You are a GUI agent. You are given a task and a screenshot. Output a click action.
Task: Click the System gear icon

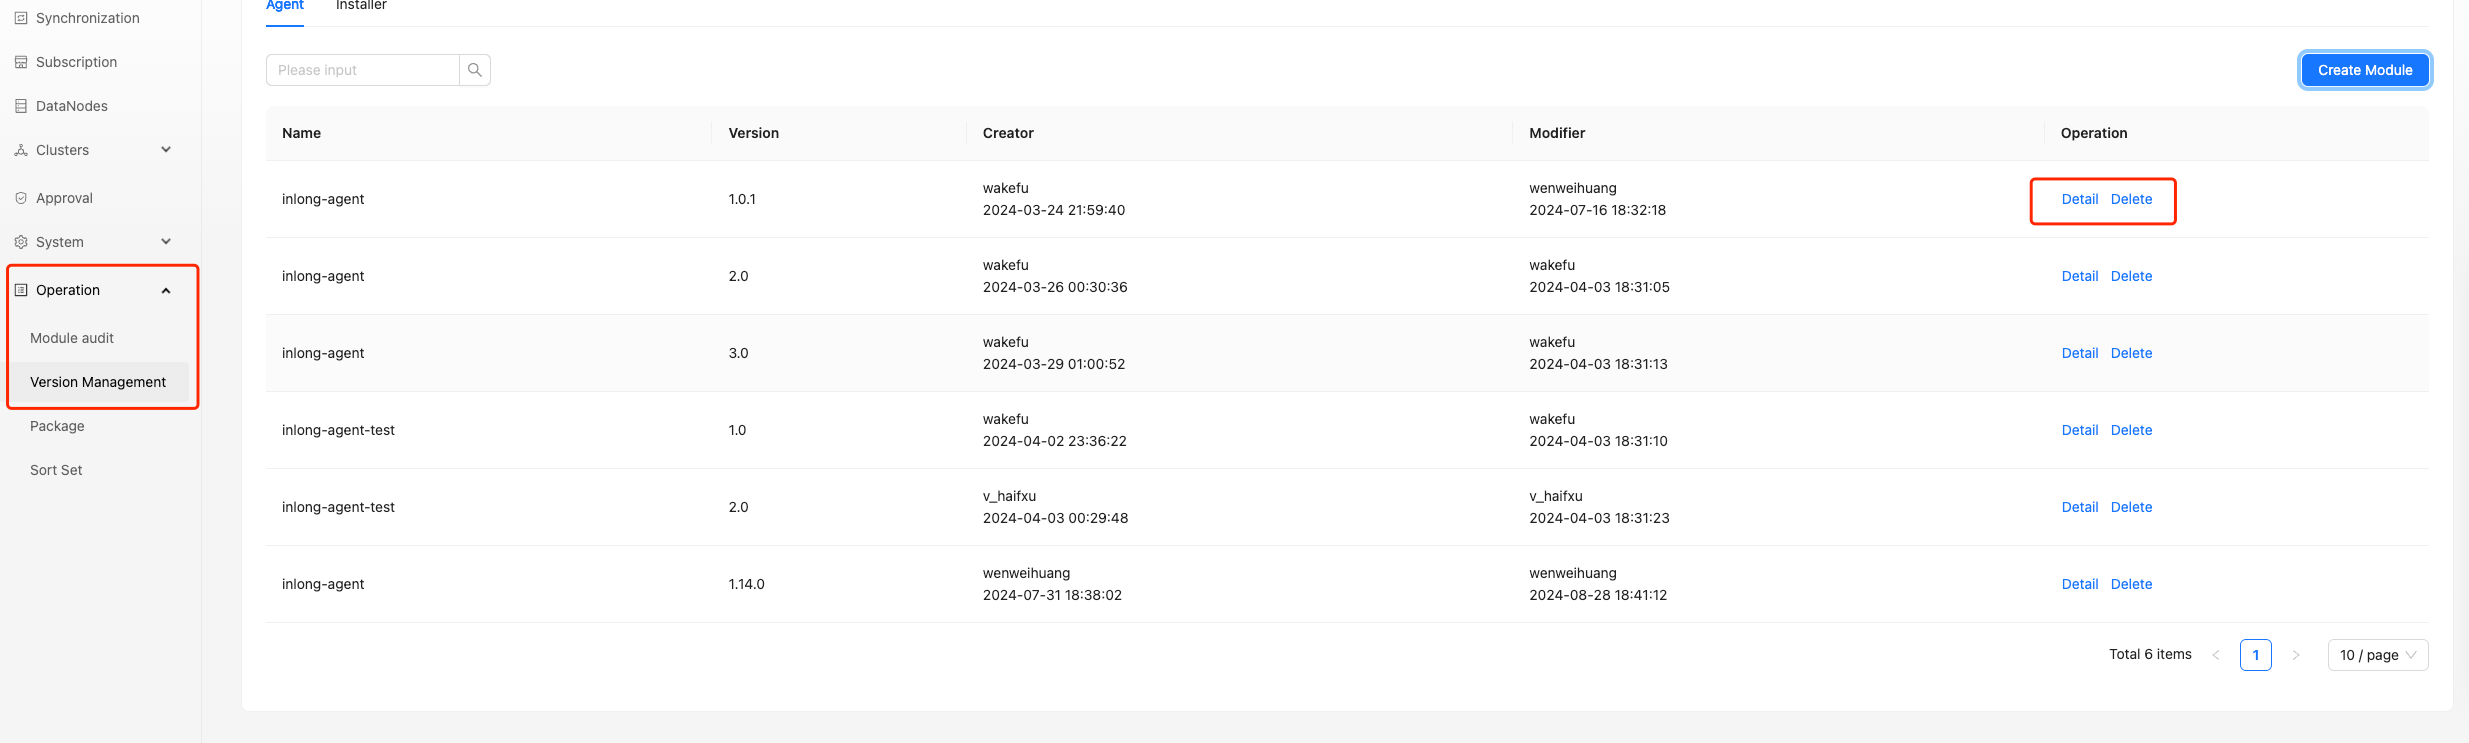pos(21,242)
